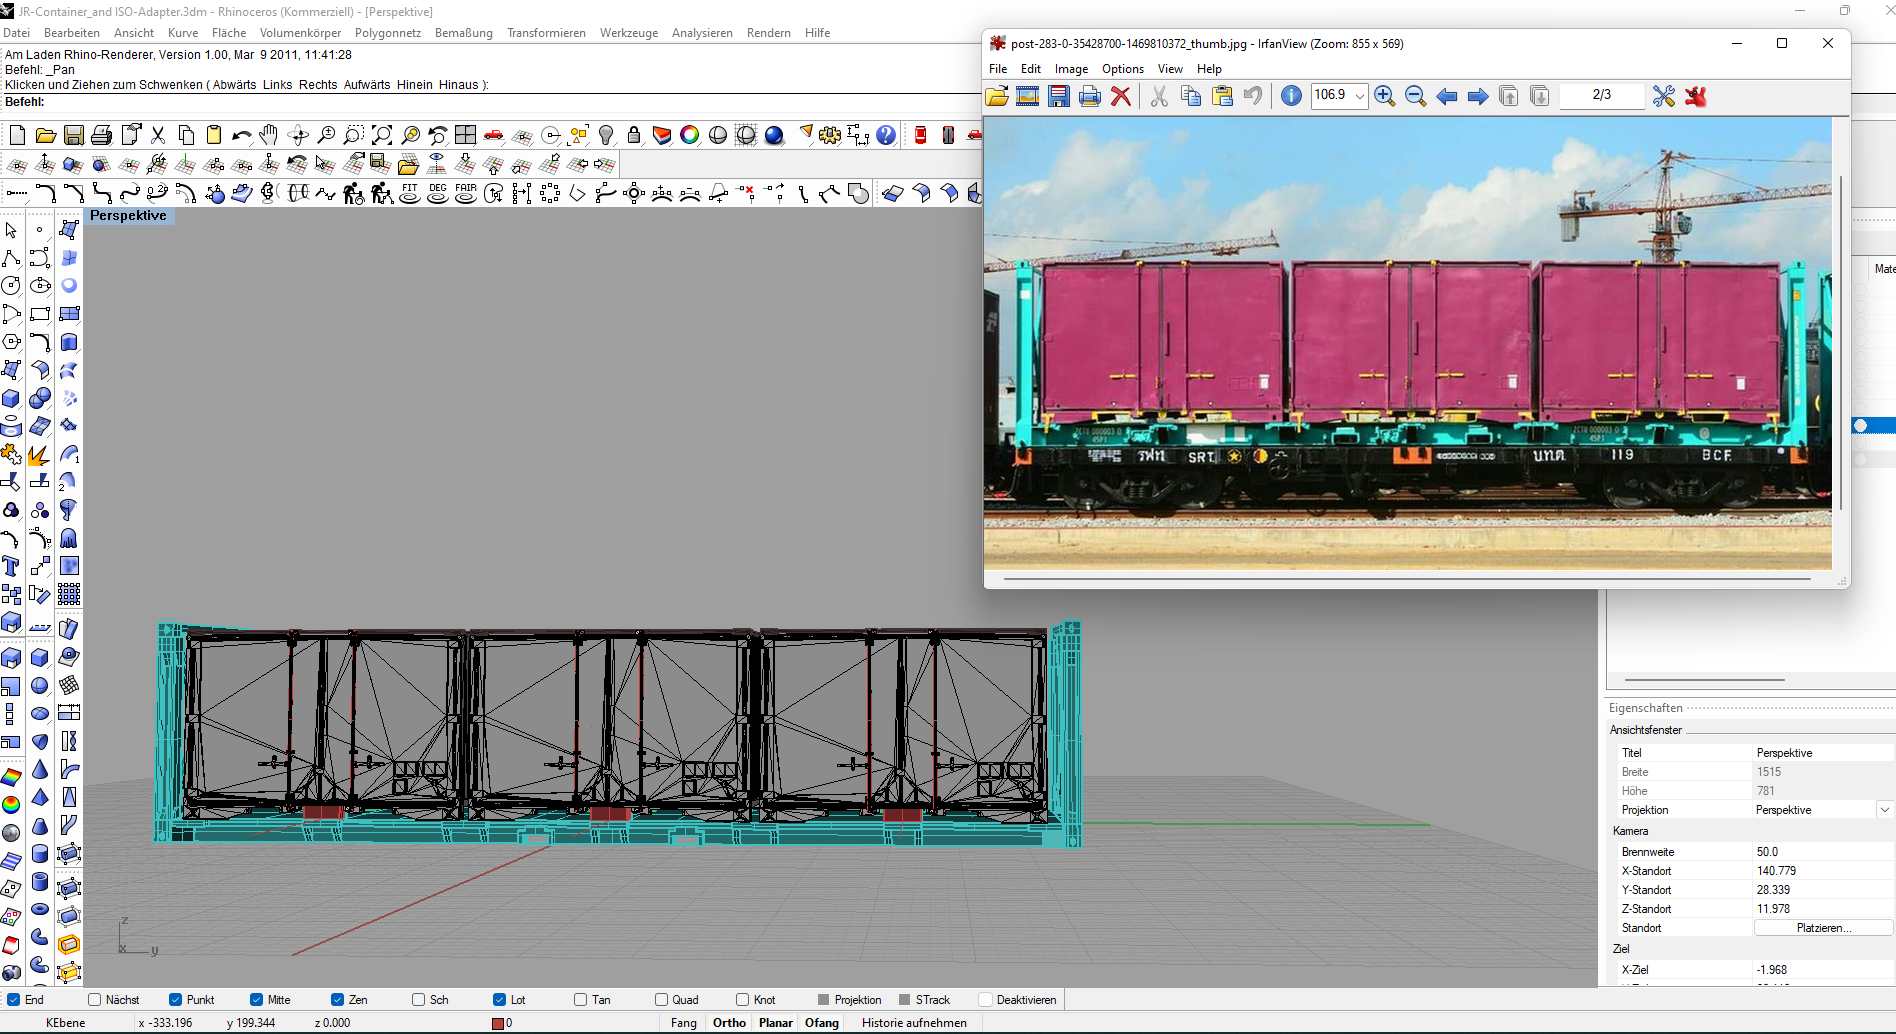The width and height of the screenshot is (1896, 1034).
Task: Click the FIT curve tool icon
Action: (x=410, y=193)
